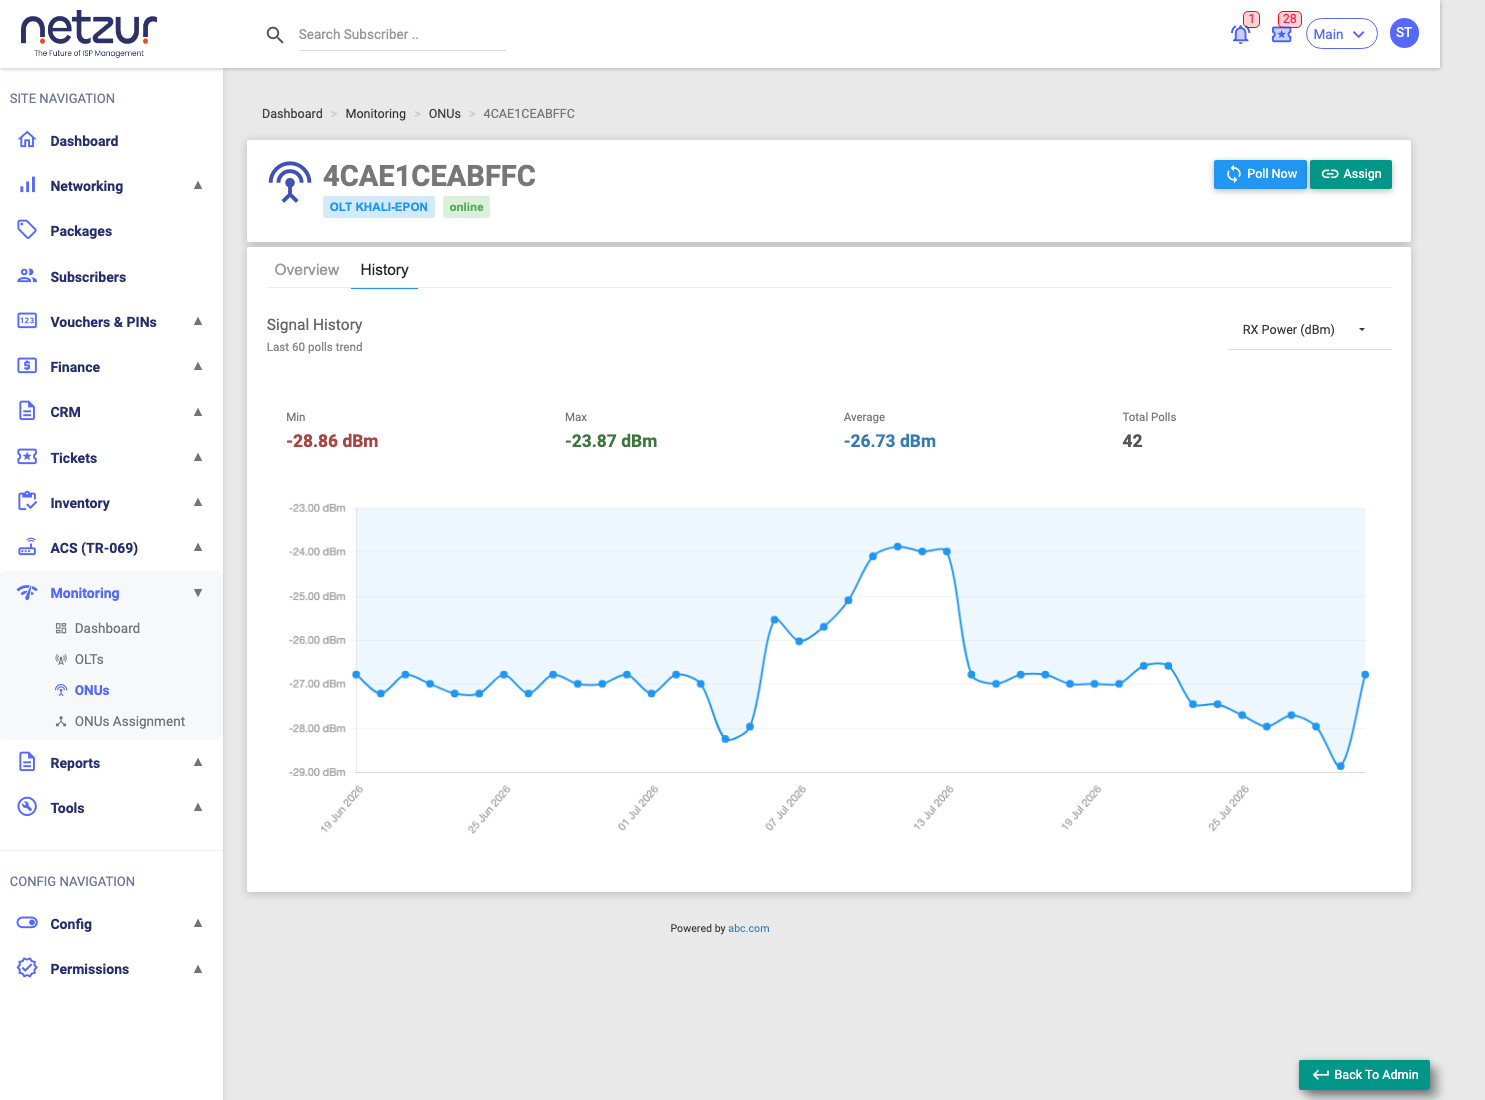This screenshot has height=1100, width=1485.
Task: Click the OLTs antenna icon in submenu
Action: pos(61,659)
